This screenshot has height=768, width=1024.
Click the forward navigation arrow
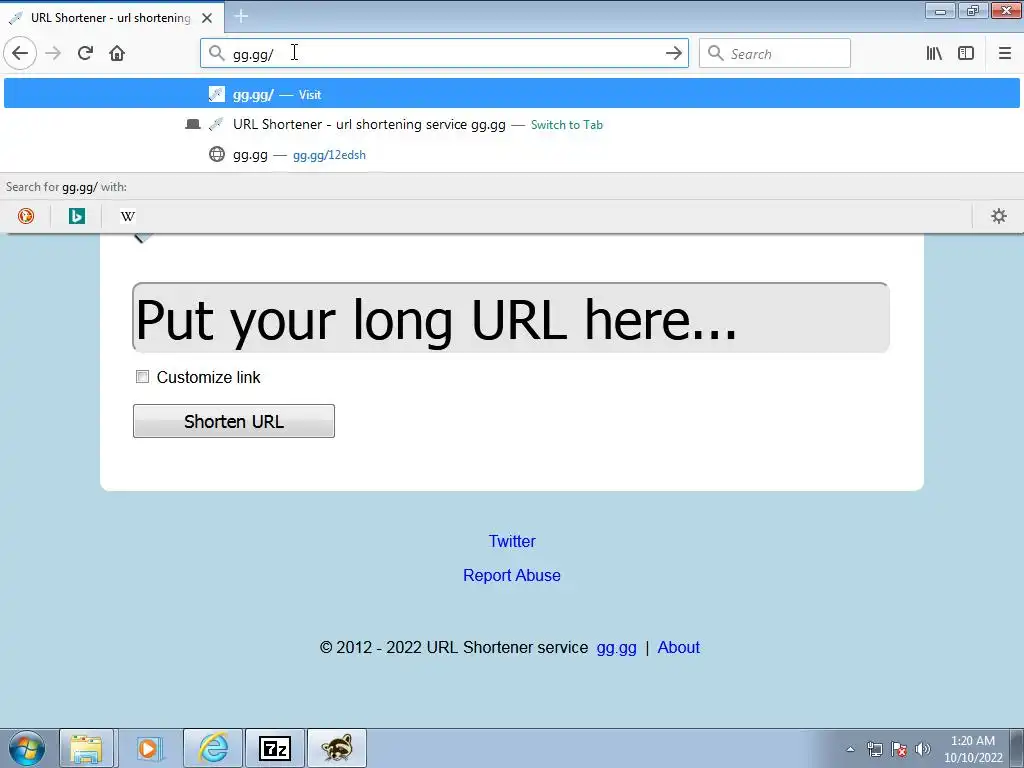click(53, 53)
